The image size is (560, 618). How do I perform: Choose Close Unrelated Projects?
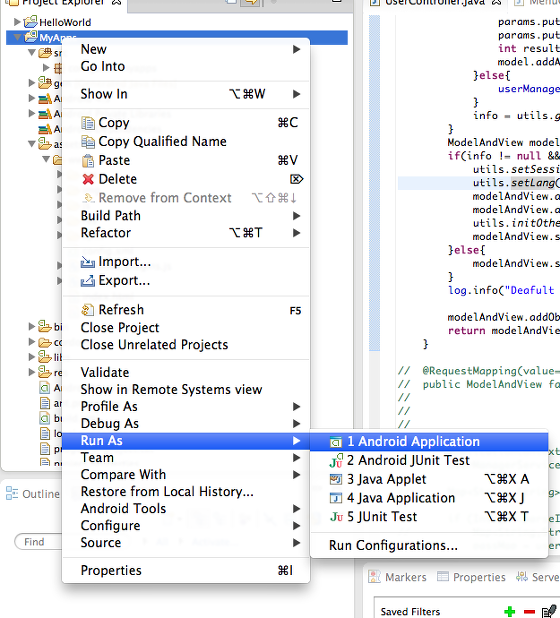click(x=186, y=345)
